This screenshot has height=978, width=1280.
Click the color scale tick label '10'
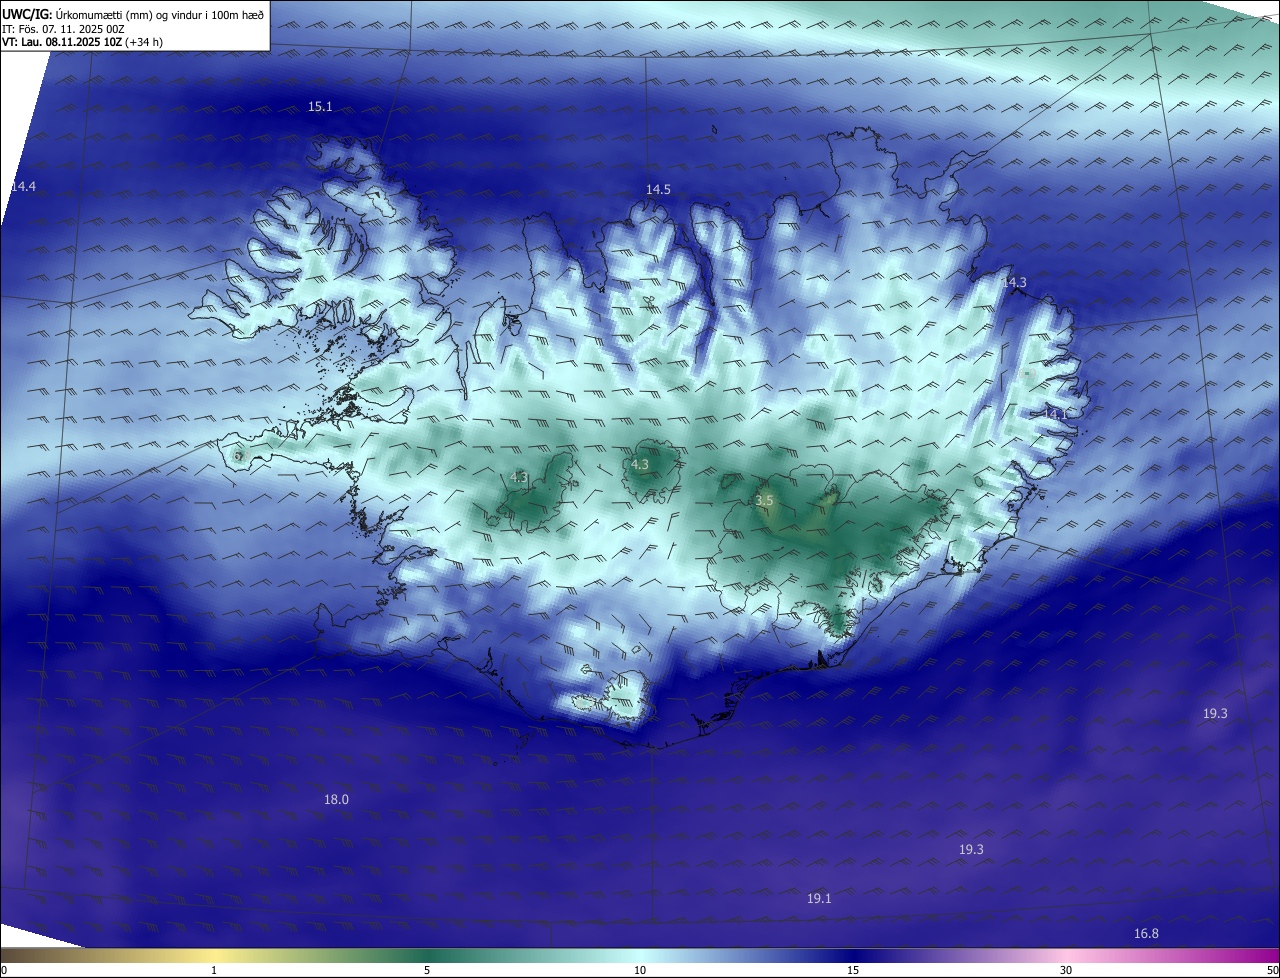tap(640, 970)
